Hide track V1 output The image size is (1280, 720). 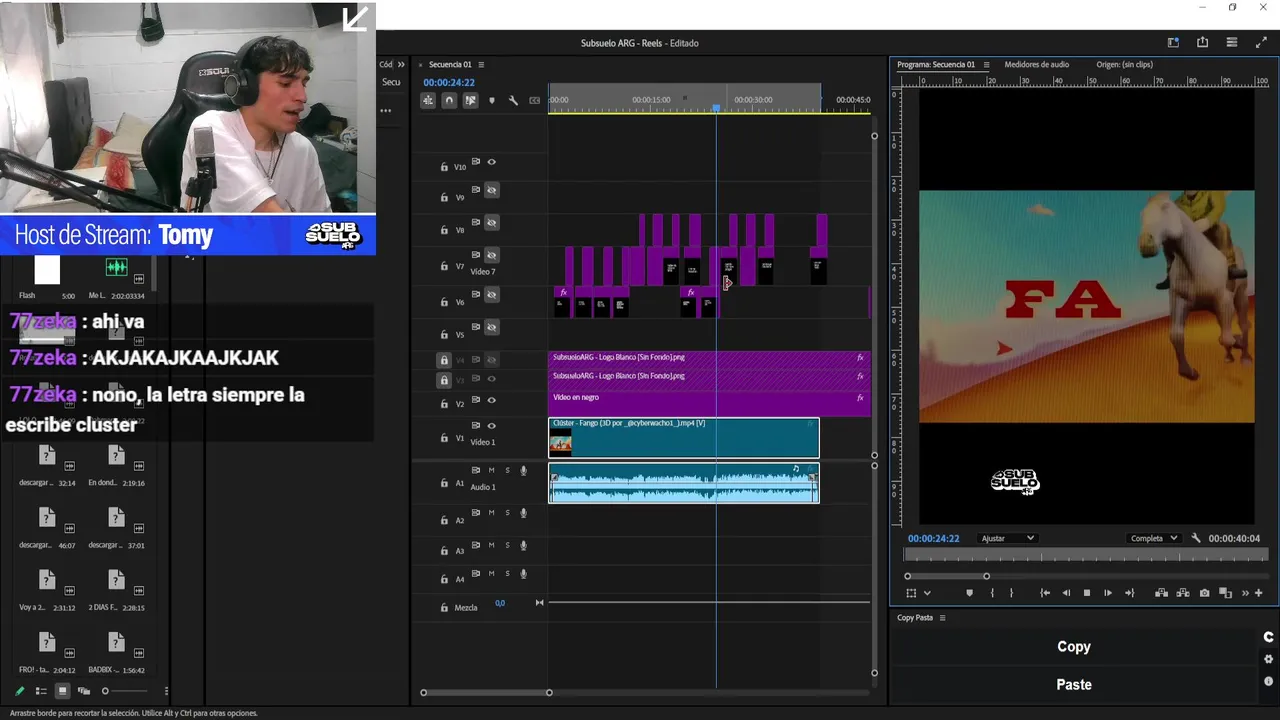point(491,426)
